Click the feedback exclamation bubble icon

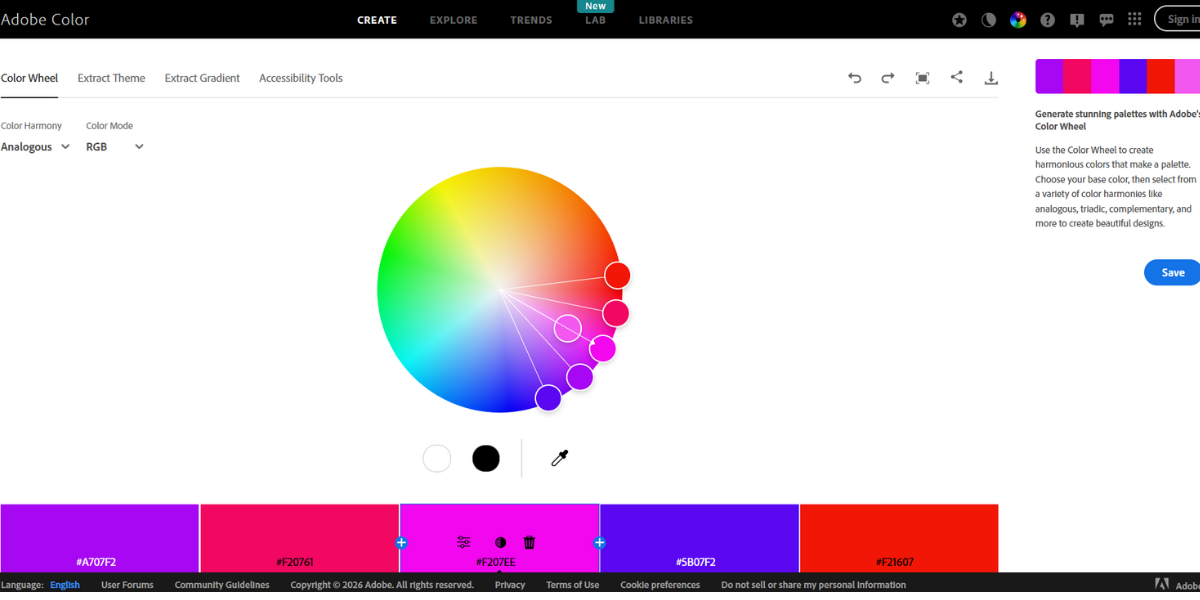coord(1077,20)
